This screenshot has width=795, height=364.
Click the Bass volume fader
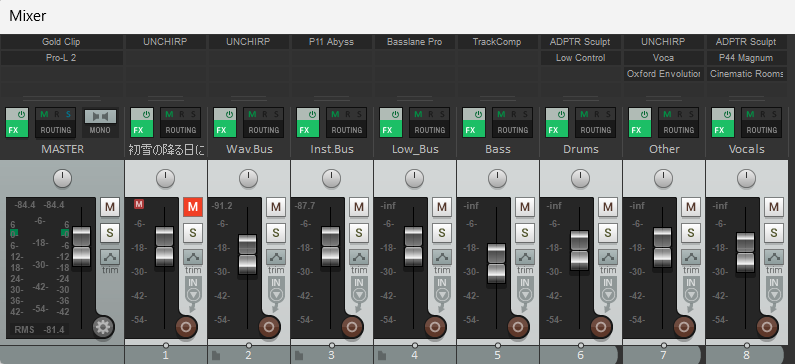[x=496, y=263]
